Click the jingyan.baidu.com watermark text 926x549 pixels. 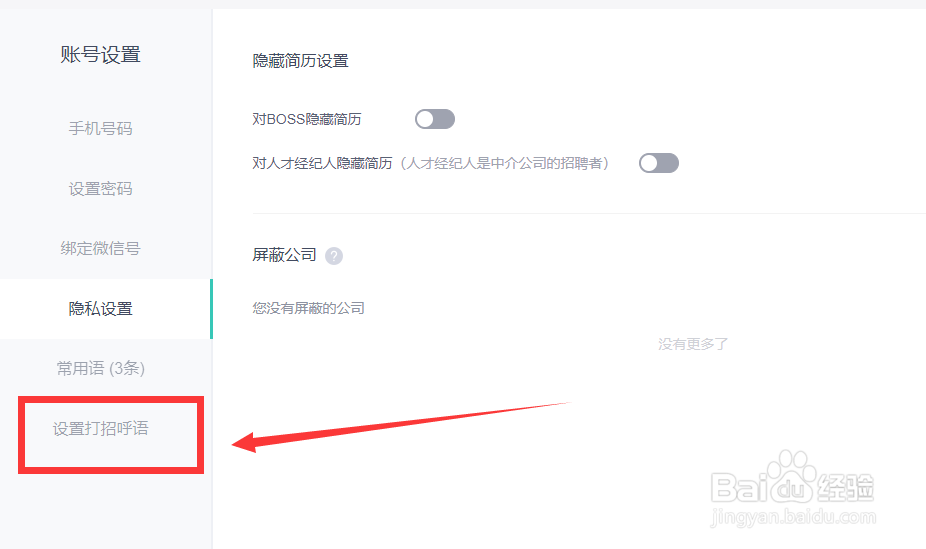(793, 517)
